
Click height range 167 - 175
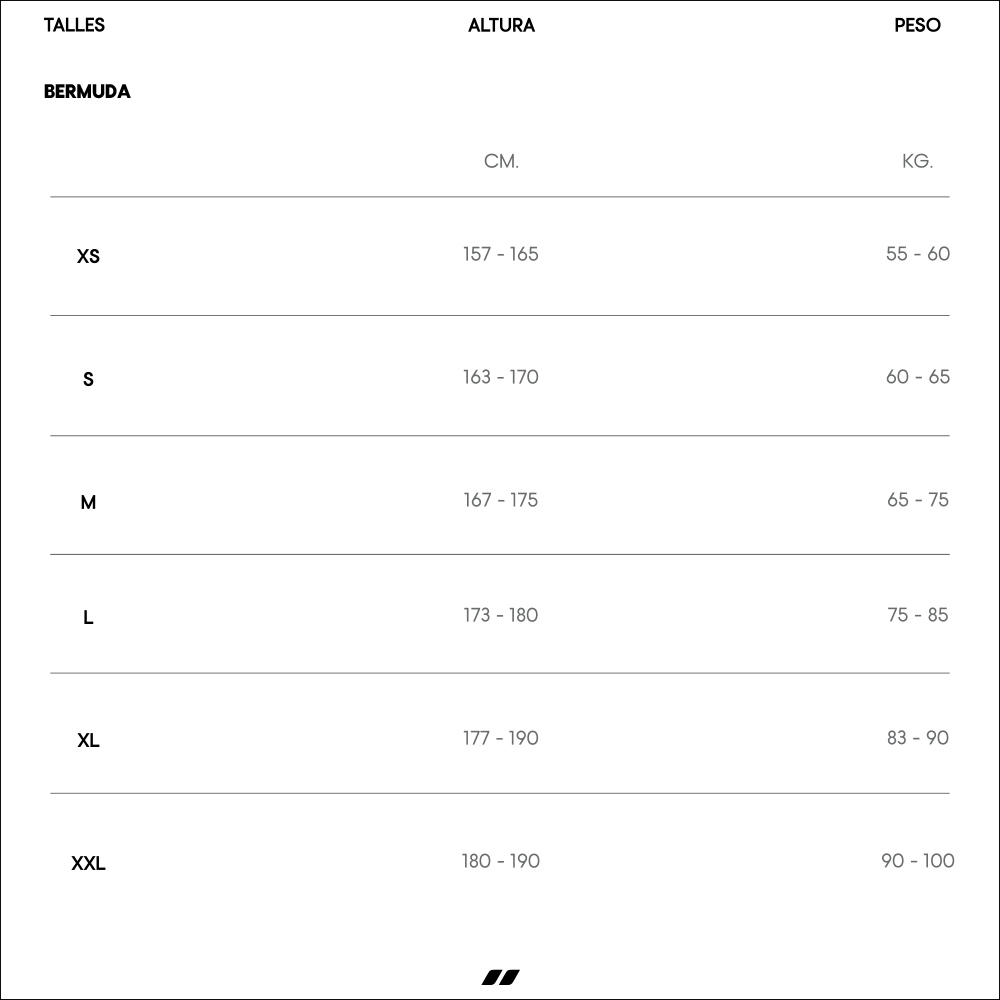point(501,500)
